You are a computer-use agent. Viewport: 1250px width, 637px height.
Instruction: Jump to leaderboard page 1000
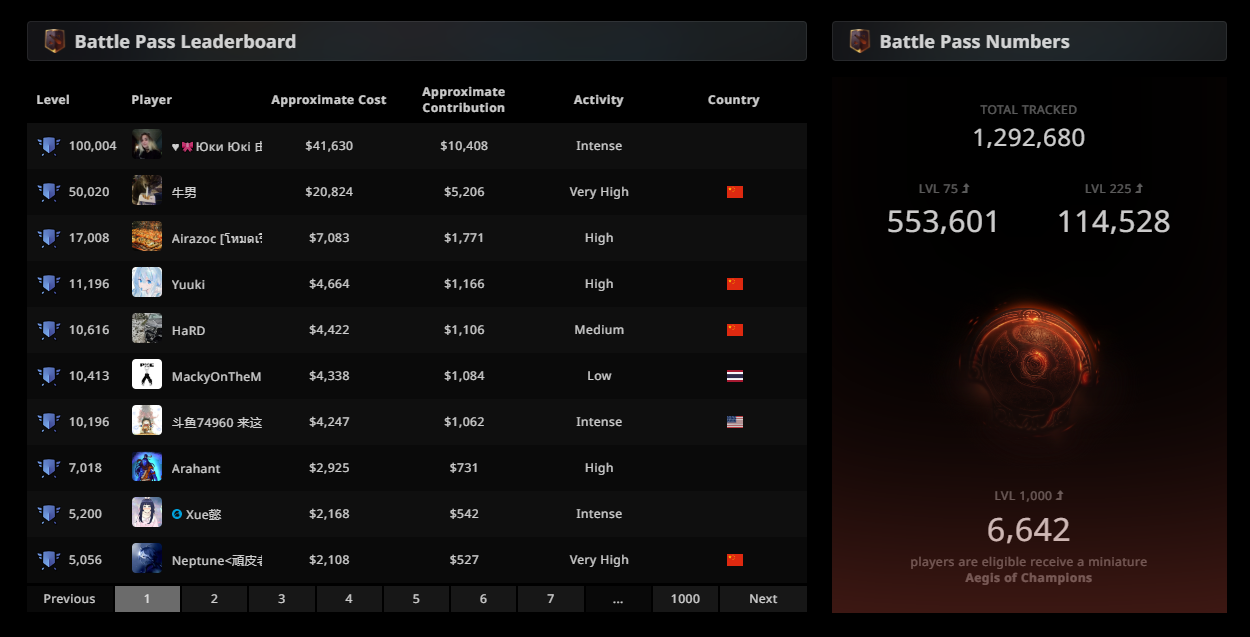(685, 599)
